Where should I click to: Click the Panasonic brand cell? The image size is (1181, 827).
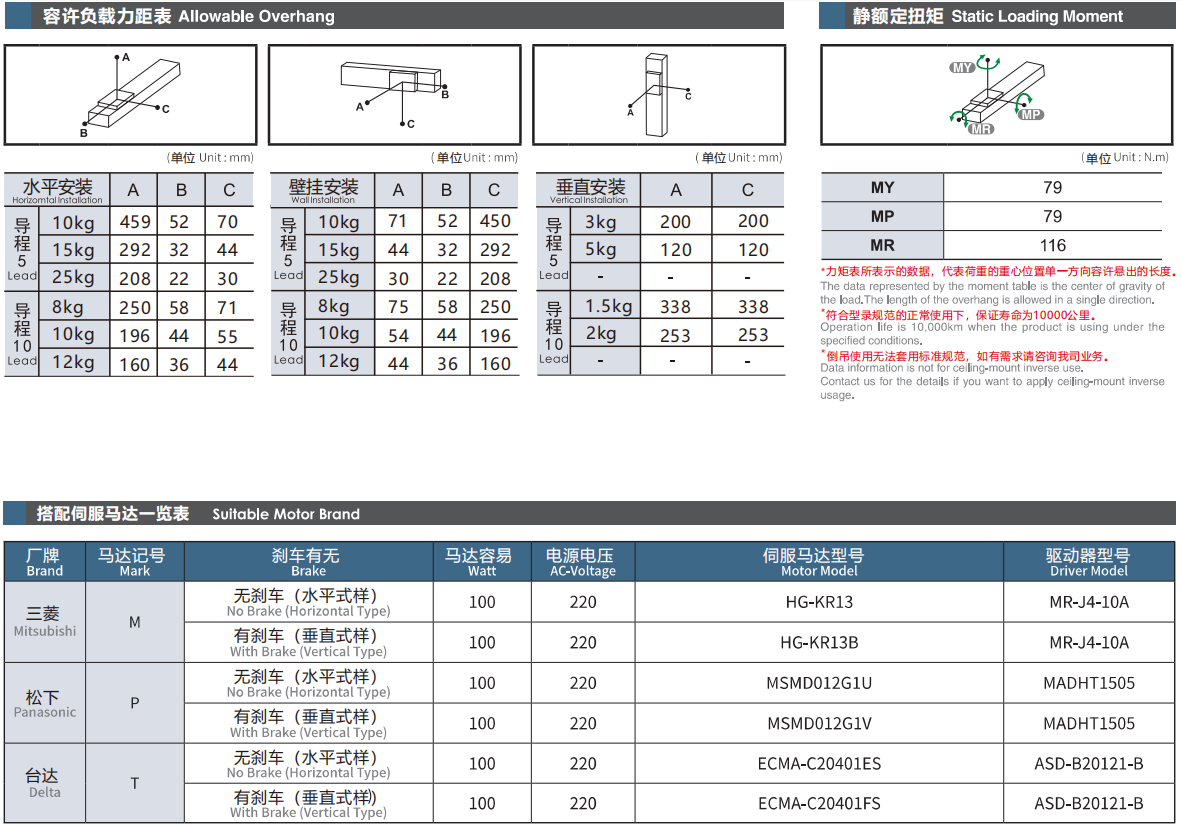44,703
